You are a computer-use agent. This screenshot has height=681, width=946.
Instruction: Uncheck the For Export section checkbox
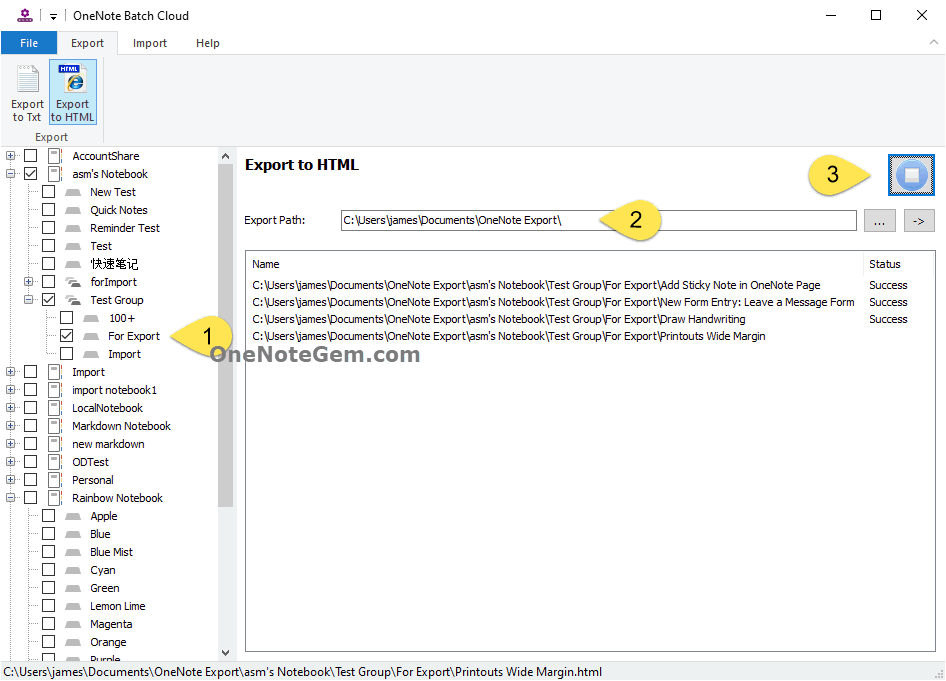[x=66, y=335]
